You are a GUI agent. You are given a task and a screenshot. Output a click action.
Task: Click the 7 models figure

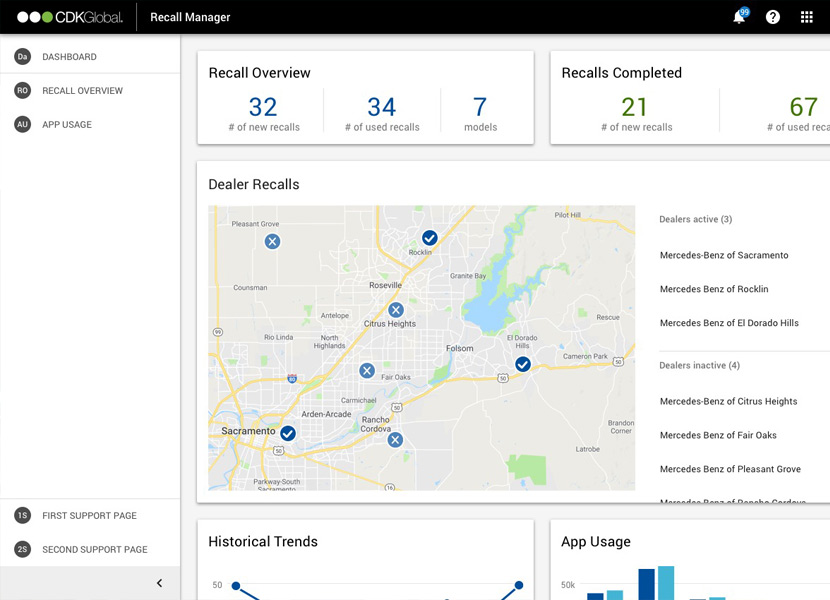click(480, 107)
